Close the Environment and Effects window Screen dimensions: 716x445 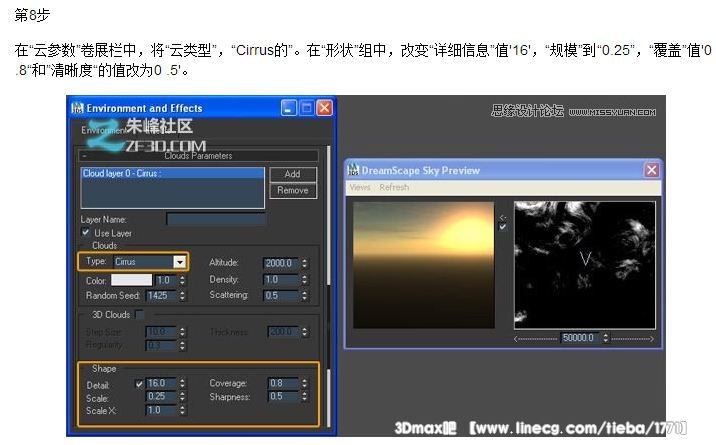[324, 108]
